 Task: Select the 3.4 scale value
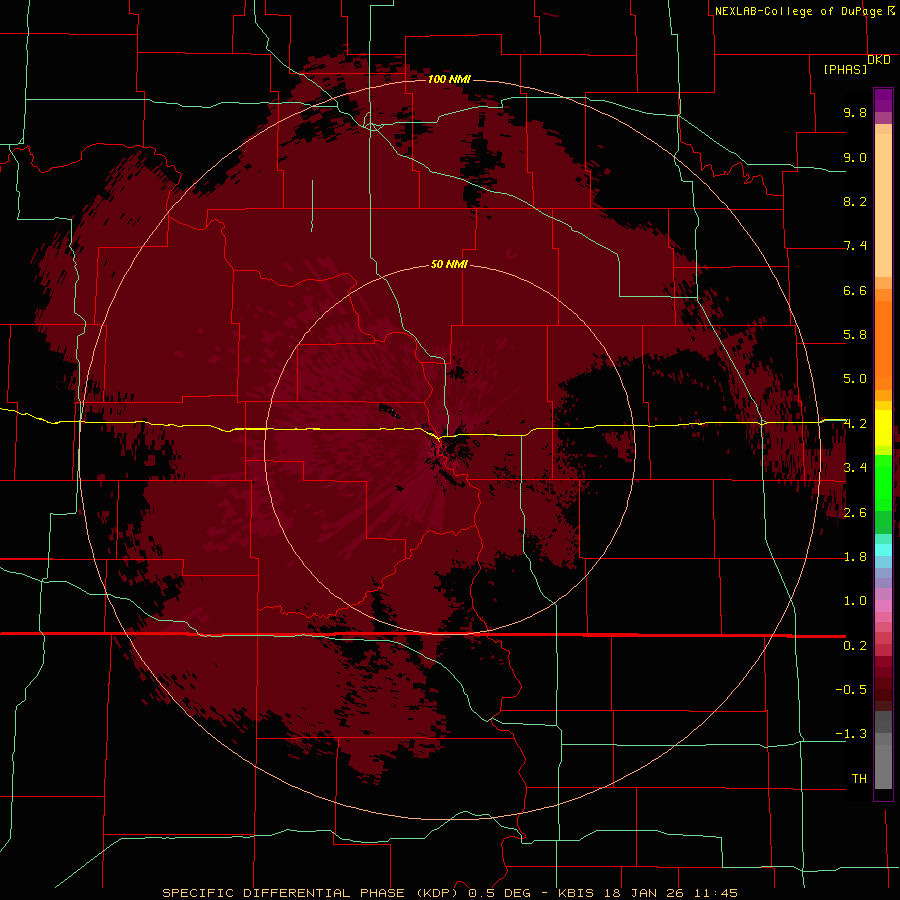coord(855,468)
